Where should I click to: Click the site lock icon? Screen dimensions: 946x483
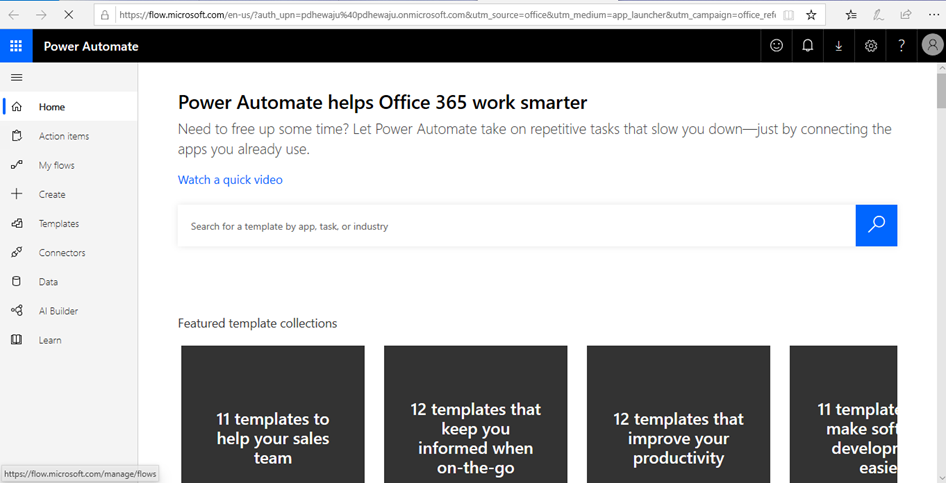point(105,15)
